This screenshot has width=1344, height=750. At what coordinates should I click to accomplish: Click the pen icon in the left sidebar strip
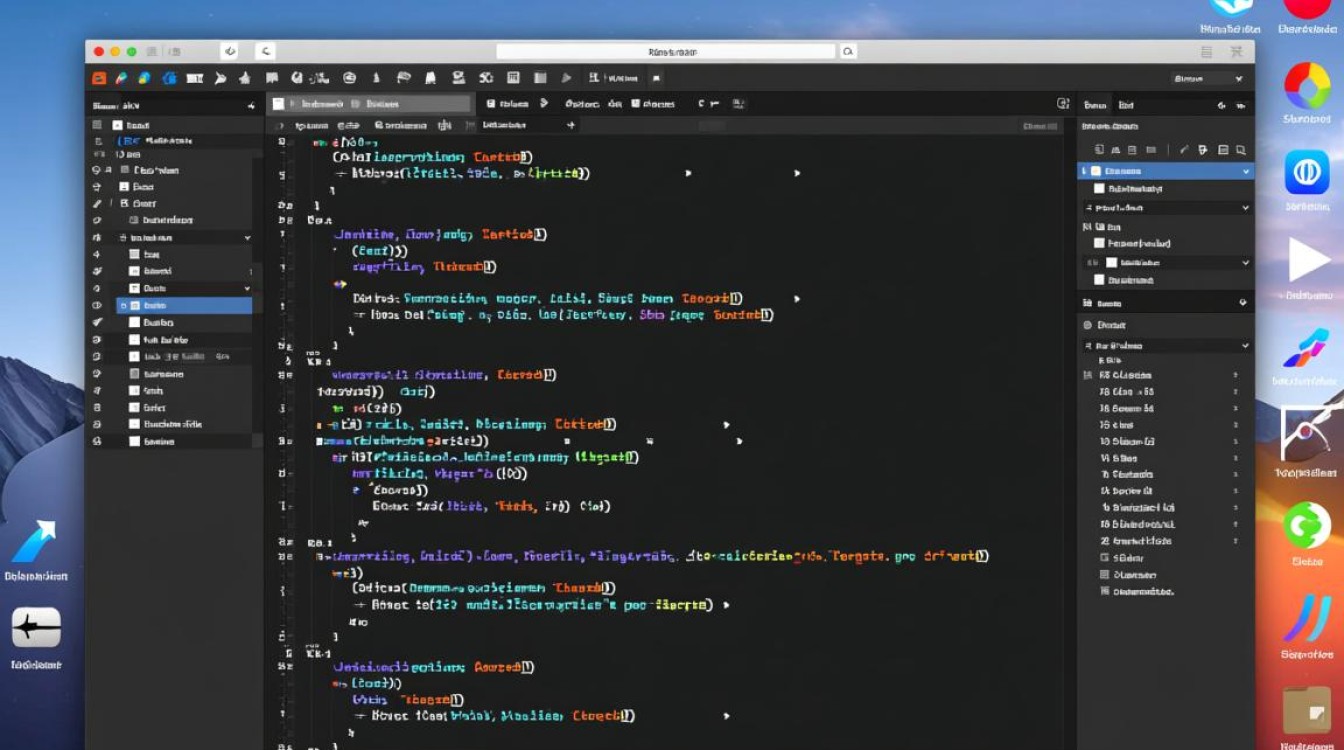point(97,203)
